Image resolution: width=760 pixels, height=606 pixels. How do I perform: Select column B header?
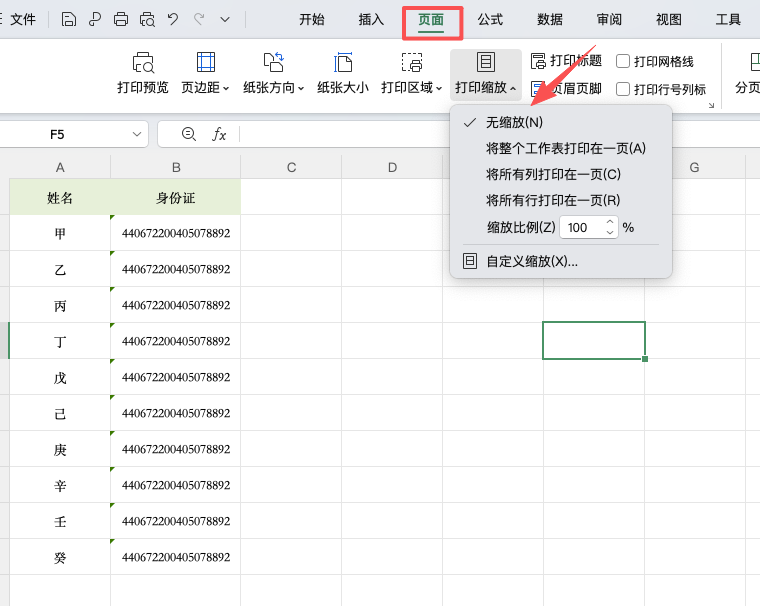pyautogui.click(x=176, y=167)
